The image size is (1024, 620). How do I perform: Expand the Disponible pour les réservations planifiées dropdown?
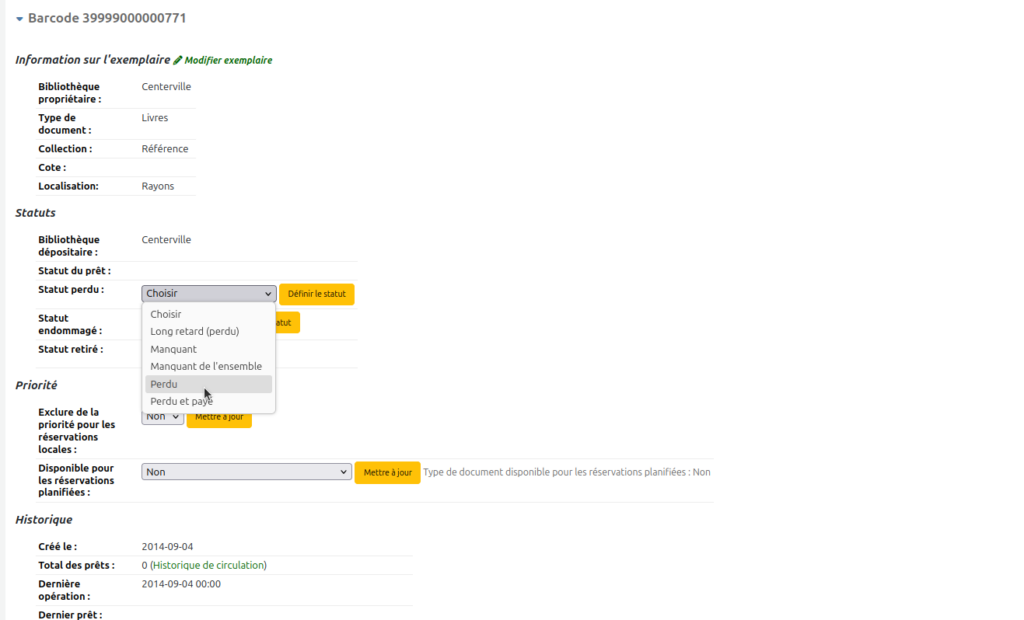coord(246,472)
